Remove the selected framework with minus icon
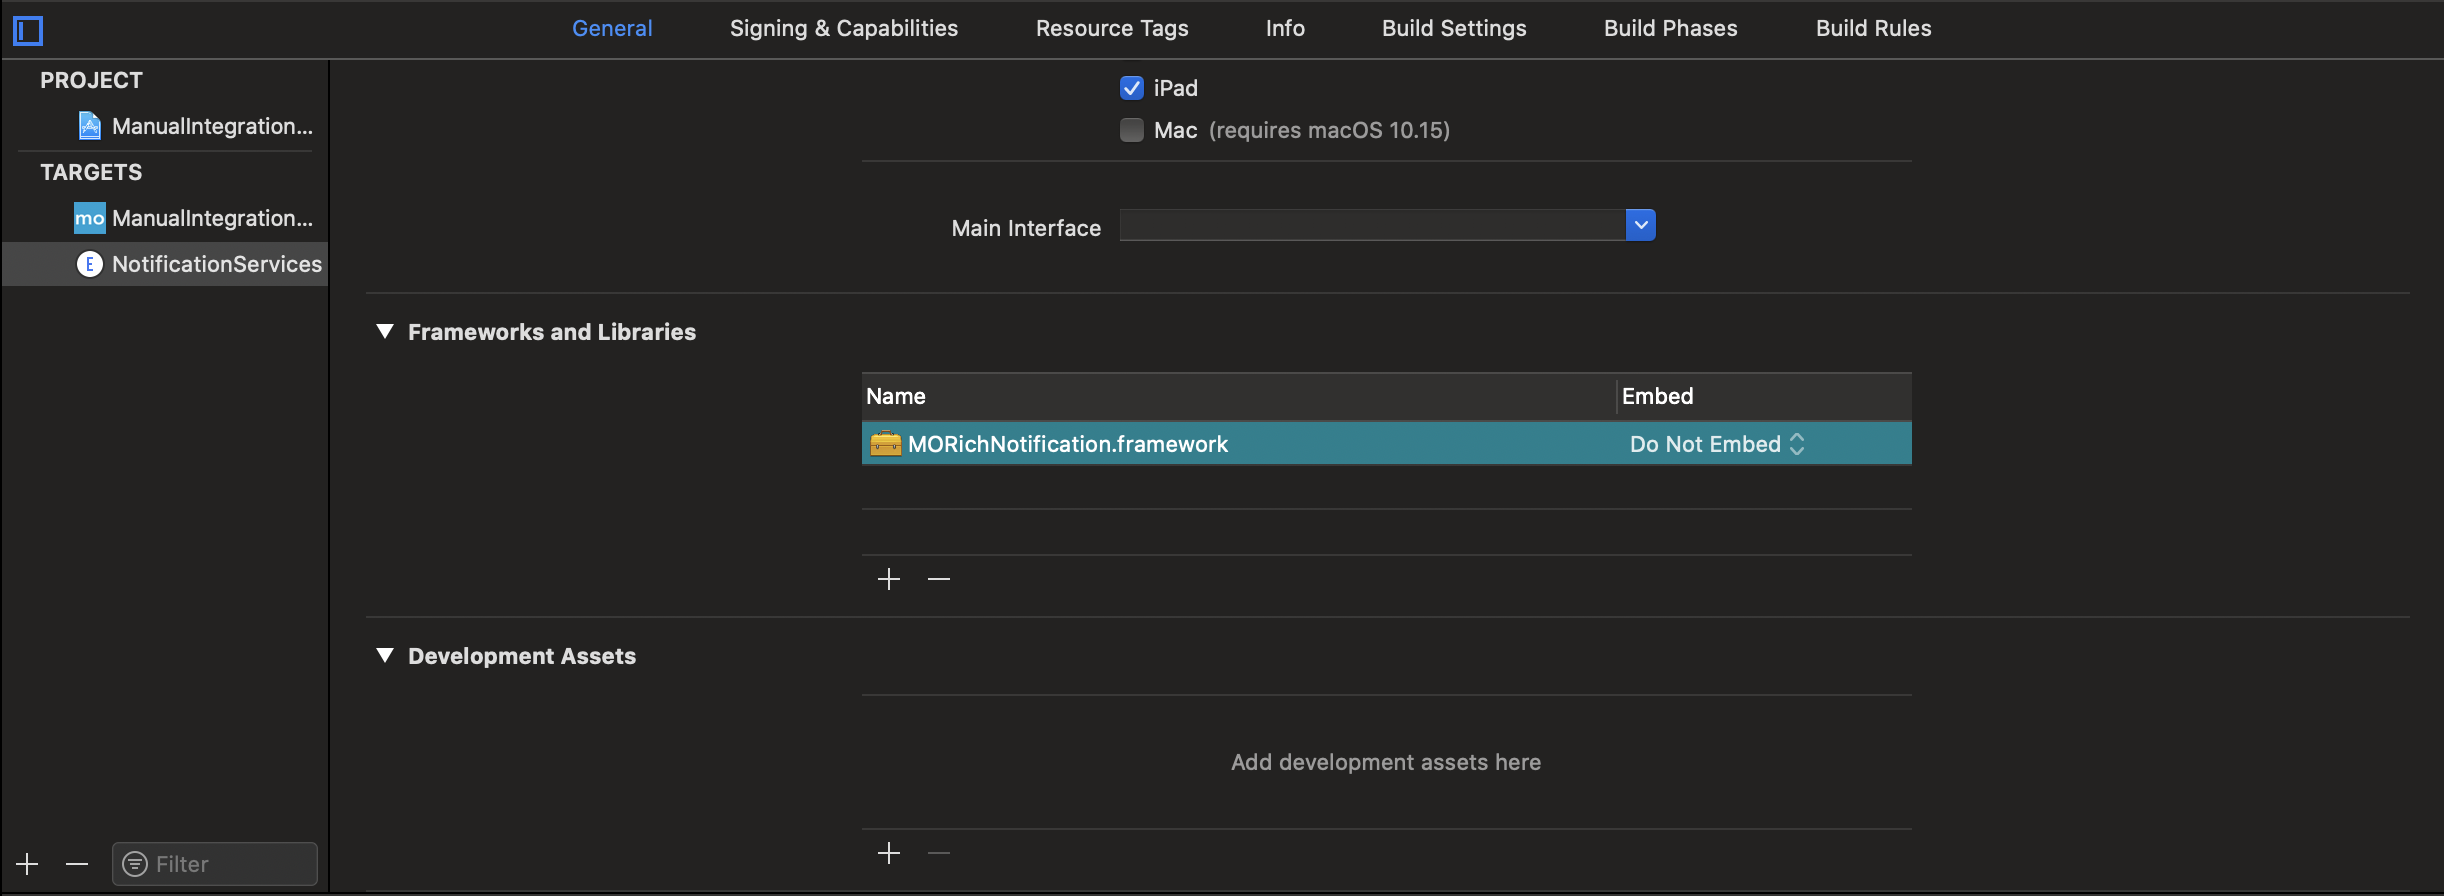Image resolution: width=2444 pixels, height=896 pixels. tap(938, 579)
